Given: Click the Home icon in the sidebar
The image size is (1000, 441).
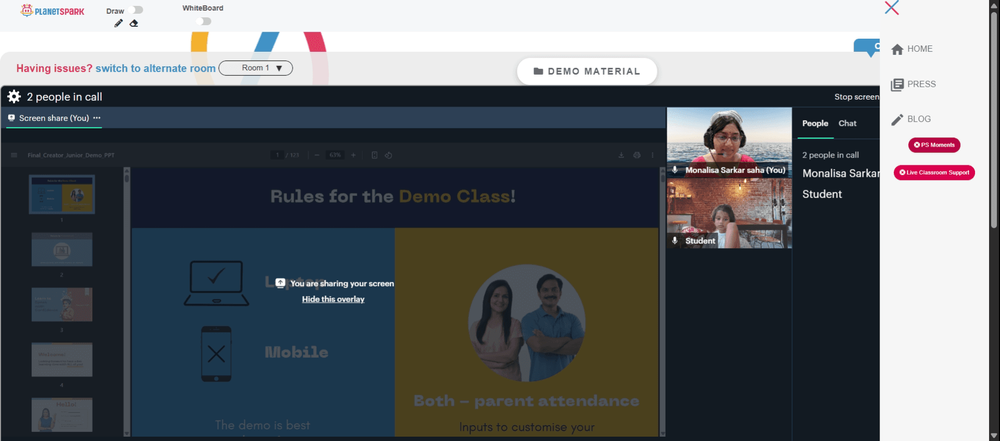Looking at the screenshot, I should pos(897,49).
